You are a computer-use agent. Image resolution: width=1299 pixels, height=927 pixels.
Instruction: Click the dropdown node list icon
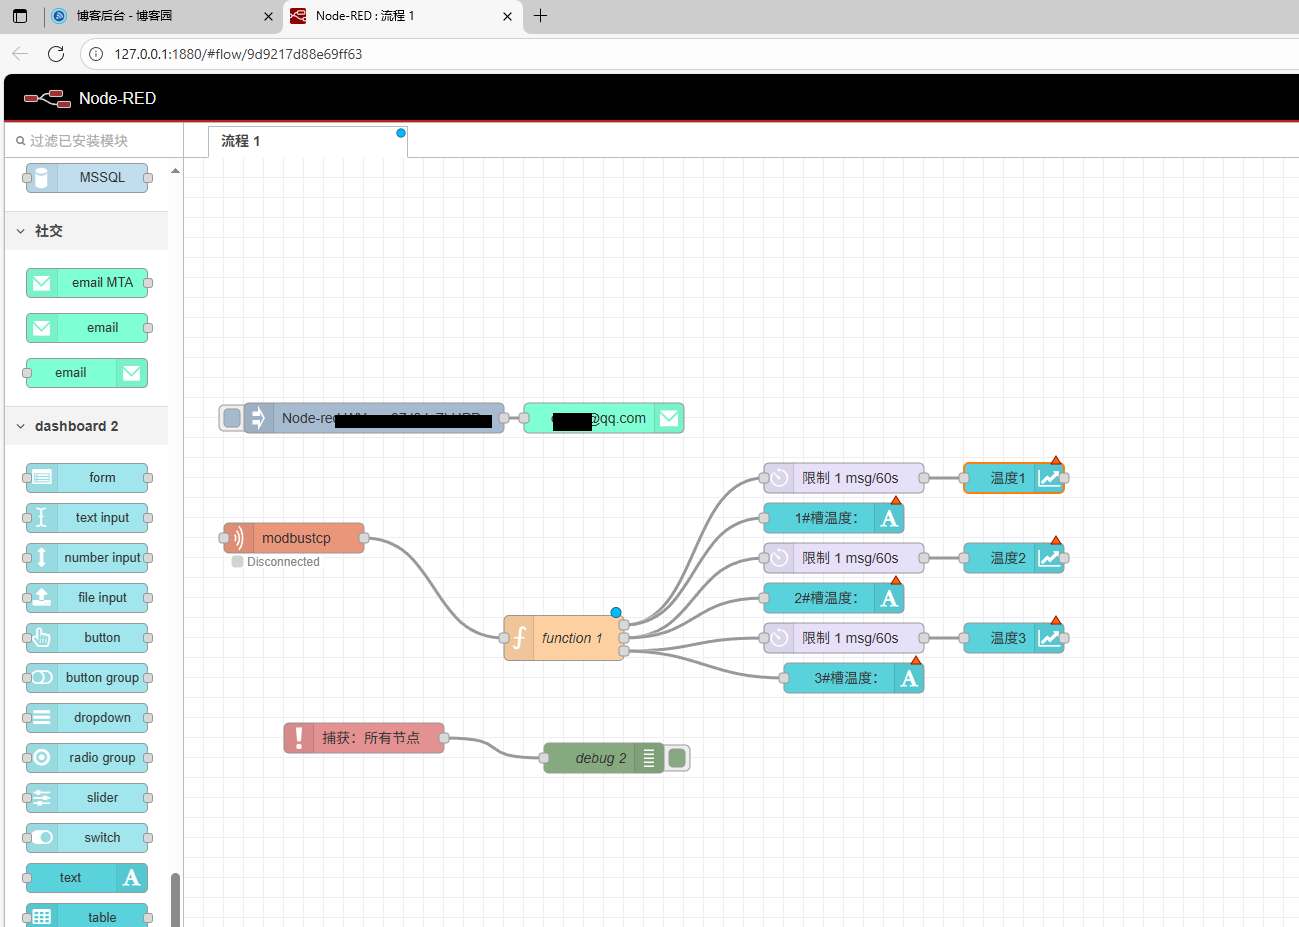pyautogui.click(x=42, y=718)
